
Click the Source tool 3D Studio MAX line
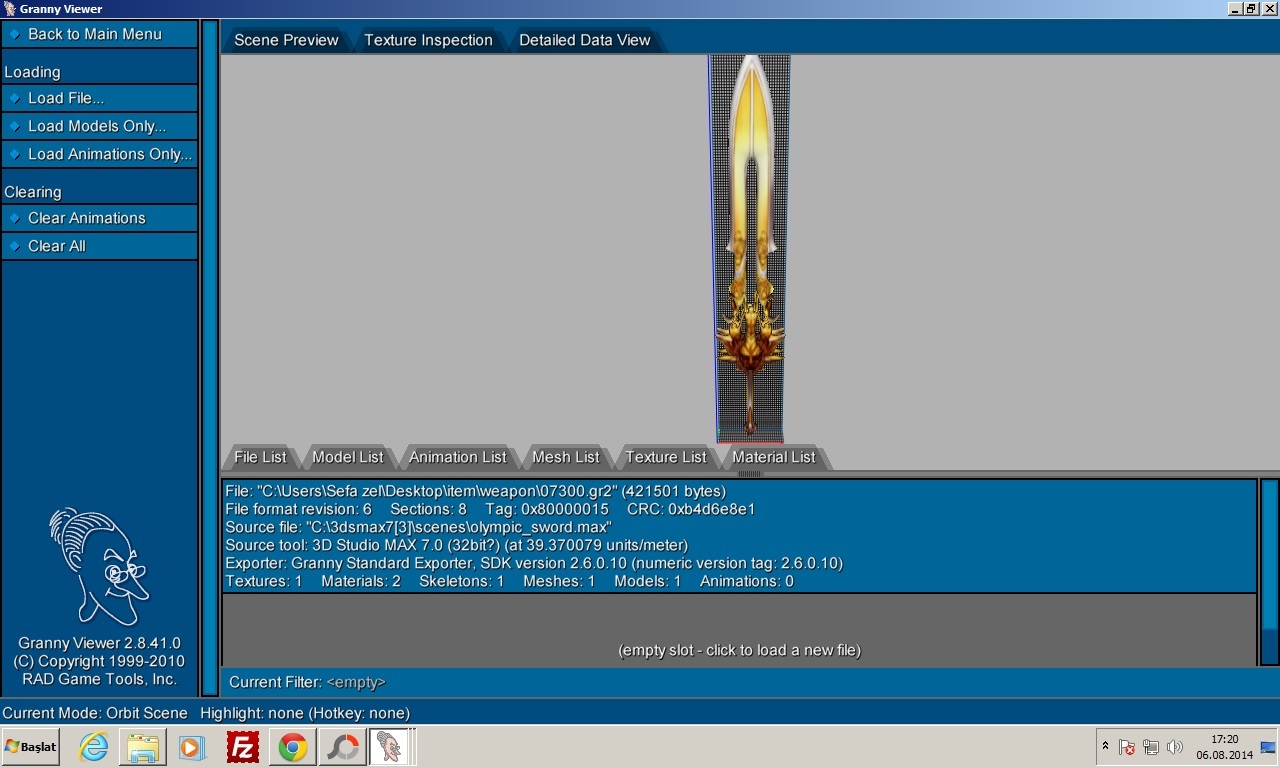(x=456, y=545)
